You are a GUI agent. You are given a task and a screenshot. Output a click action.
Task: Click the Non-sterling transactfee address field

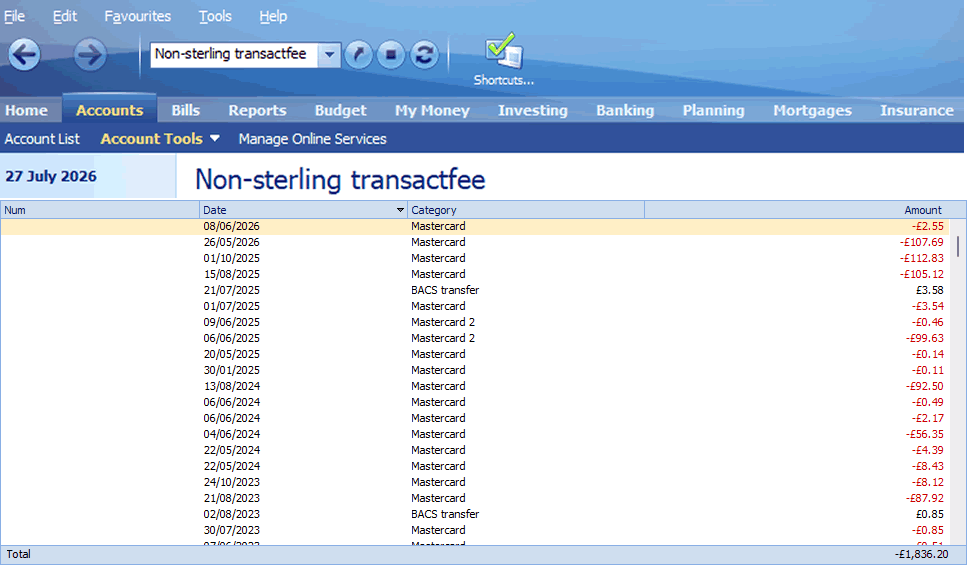point(234,55)
